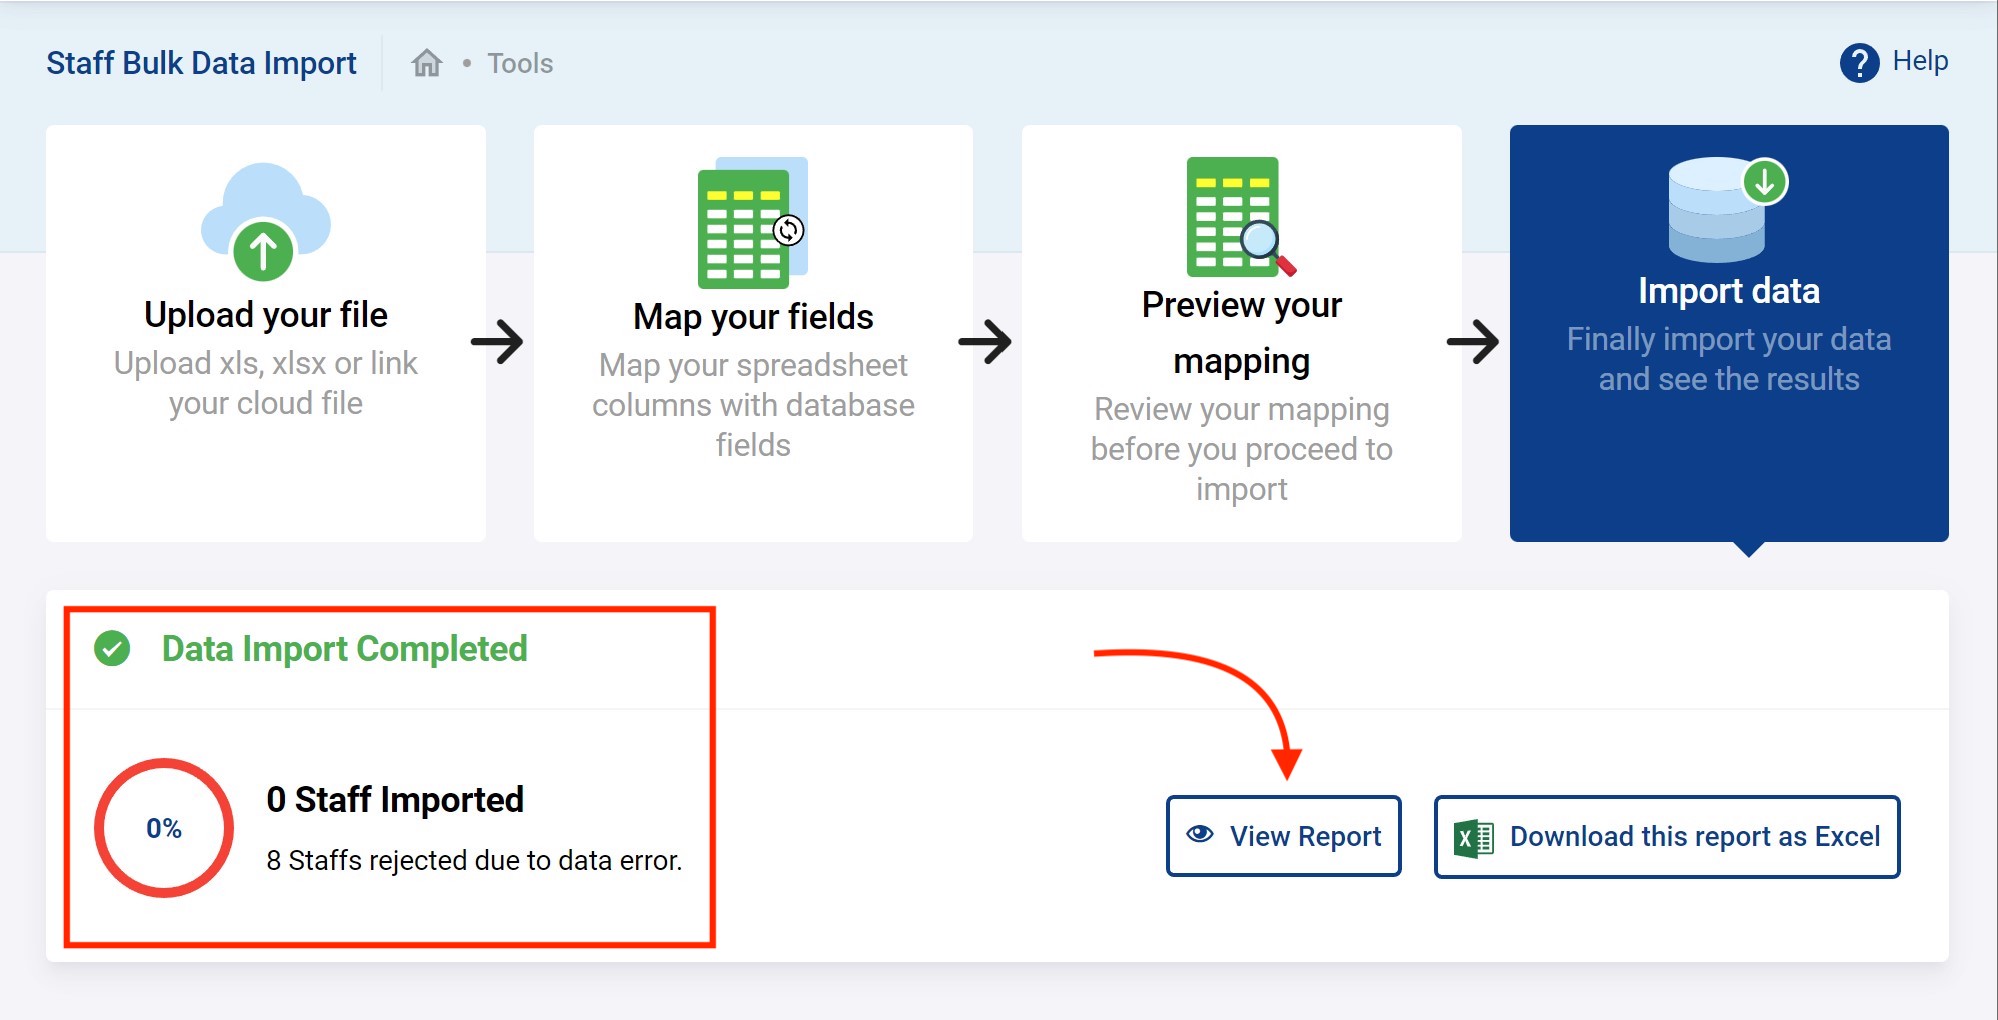Select the Map your fields step
Image resolution: width=1998 pixels, height=1020 pixels.
(x=753, y=333)
